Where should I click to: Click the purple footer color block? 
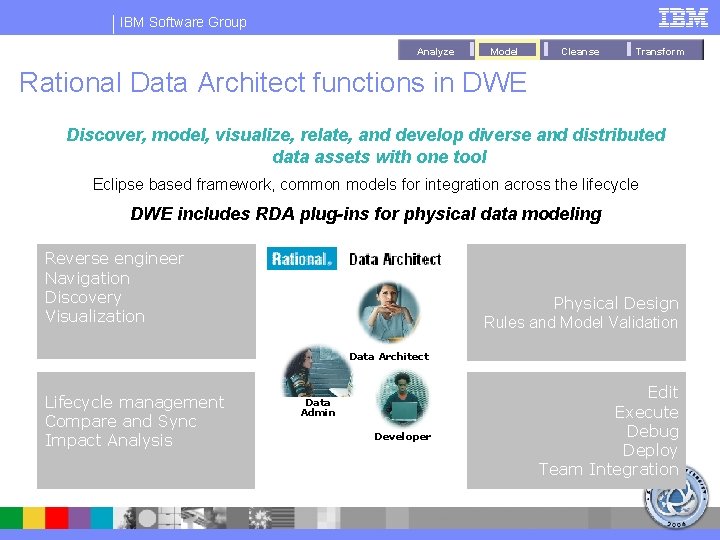coord(79,518)
